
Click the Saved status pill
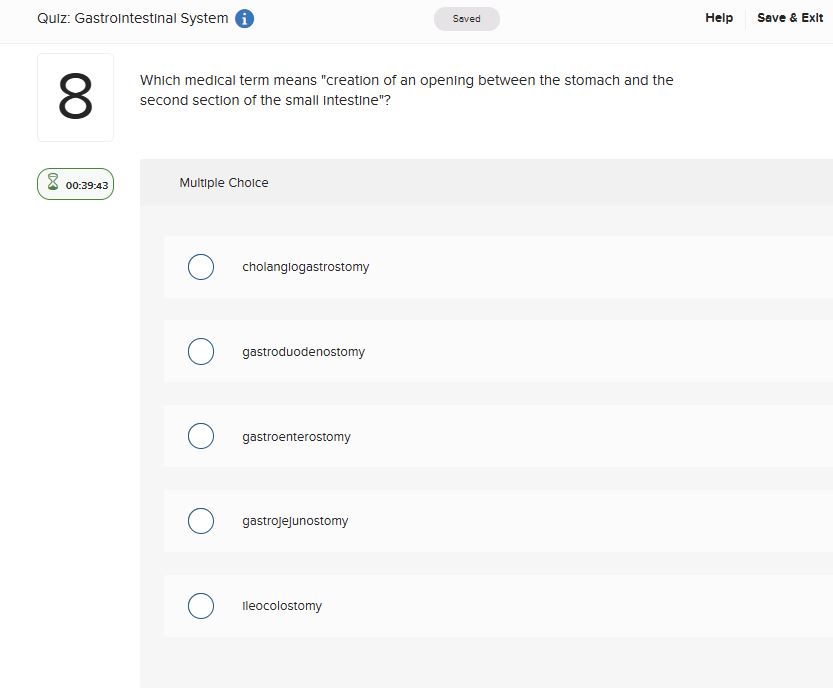coord(466,18)
